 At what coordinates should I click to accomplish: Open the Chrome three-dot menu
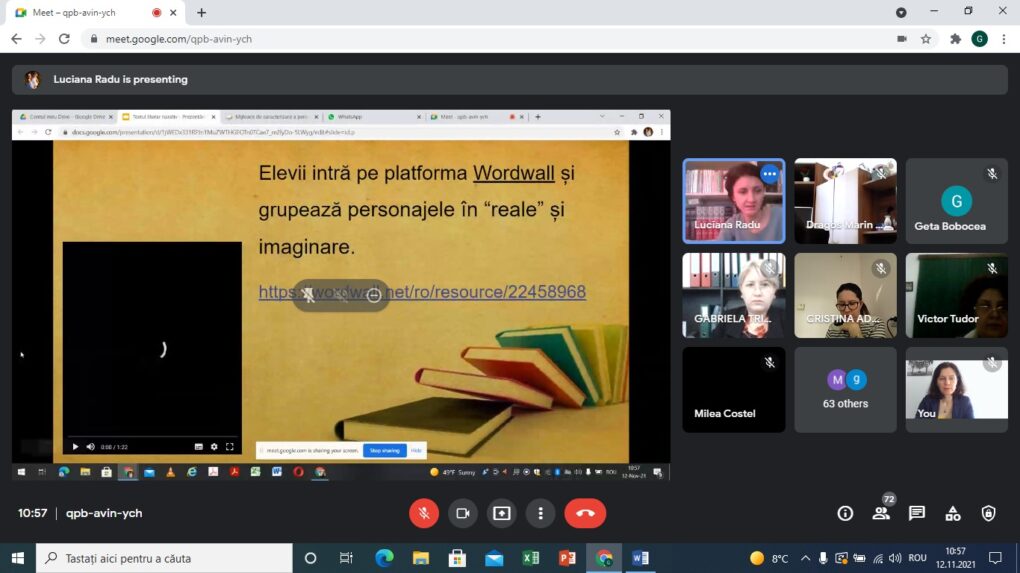point(1004,39)
